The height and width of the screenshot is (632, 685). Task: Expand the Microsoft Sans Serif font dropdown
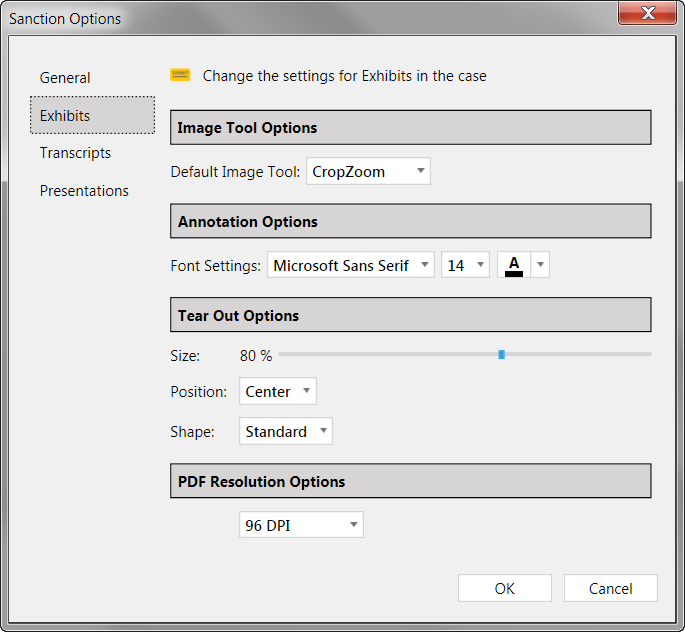pos(351,265)
